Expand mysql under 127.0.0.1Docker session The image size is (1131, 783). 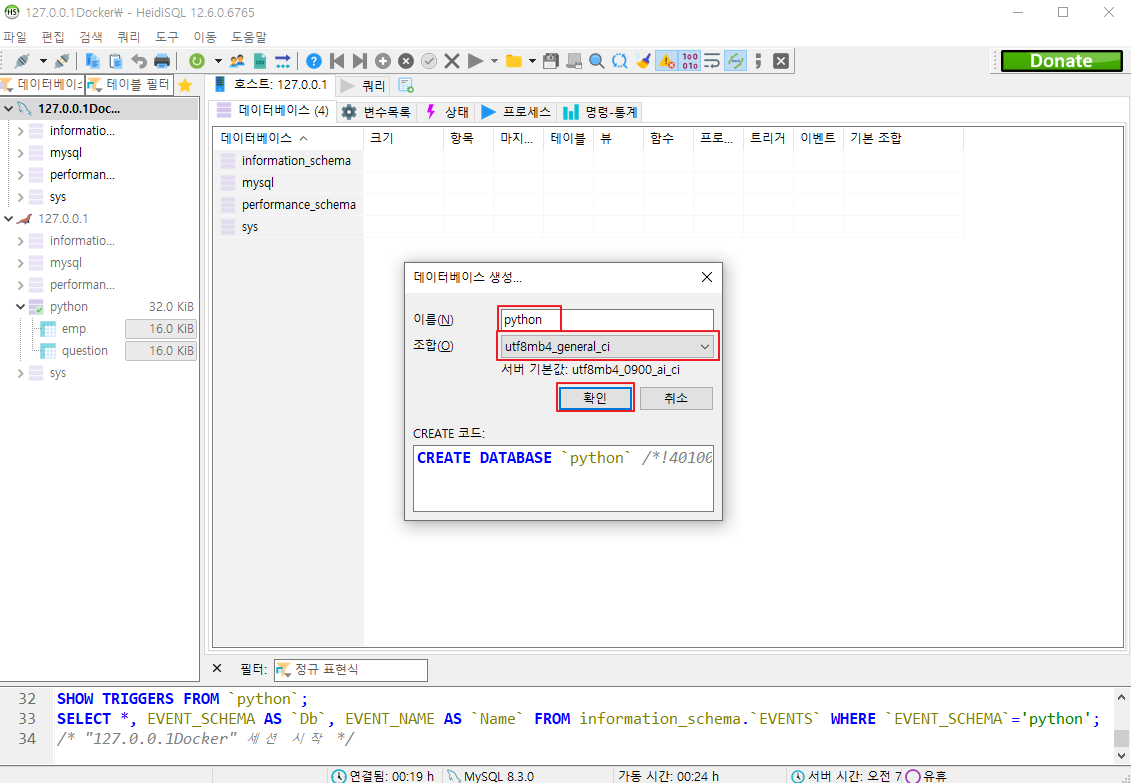20,153
